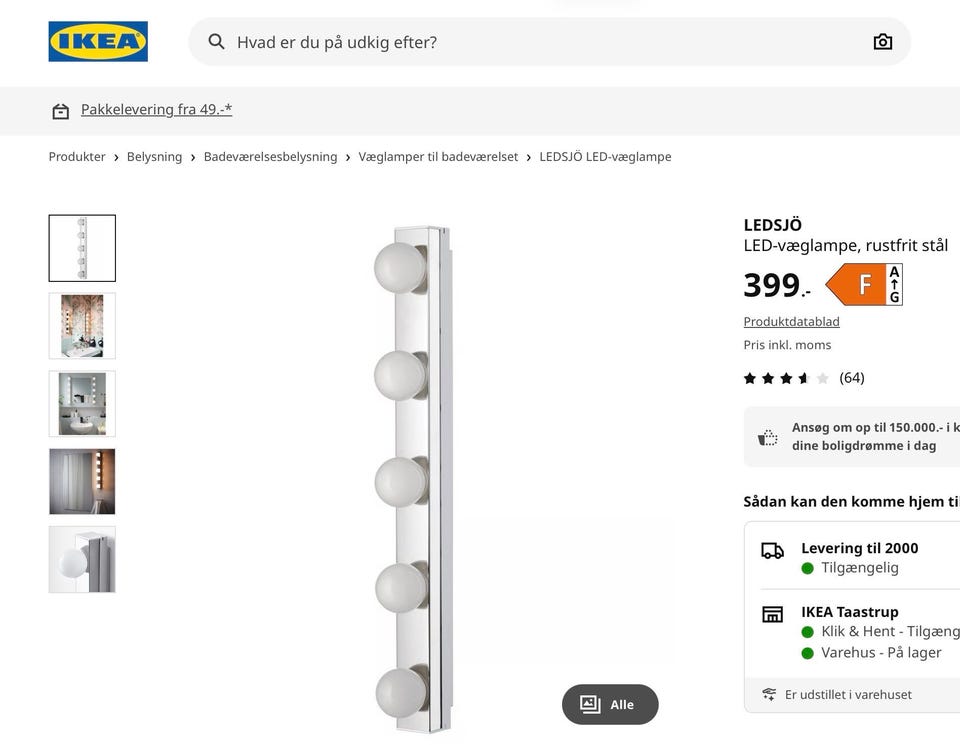Open camera visual search
960x745 pixels.
point(882,42)
